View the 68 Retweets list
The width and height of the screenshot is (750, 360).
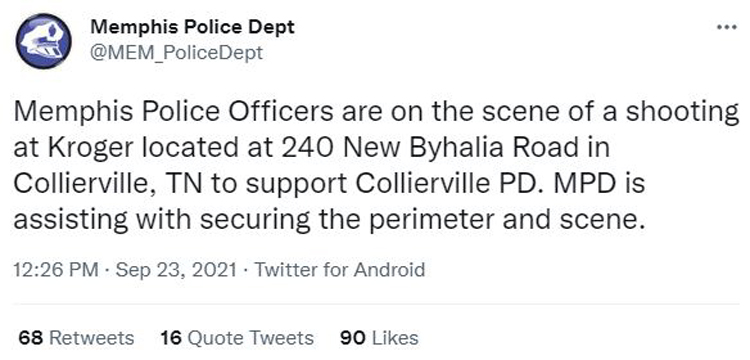point(77,338)
